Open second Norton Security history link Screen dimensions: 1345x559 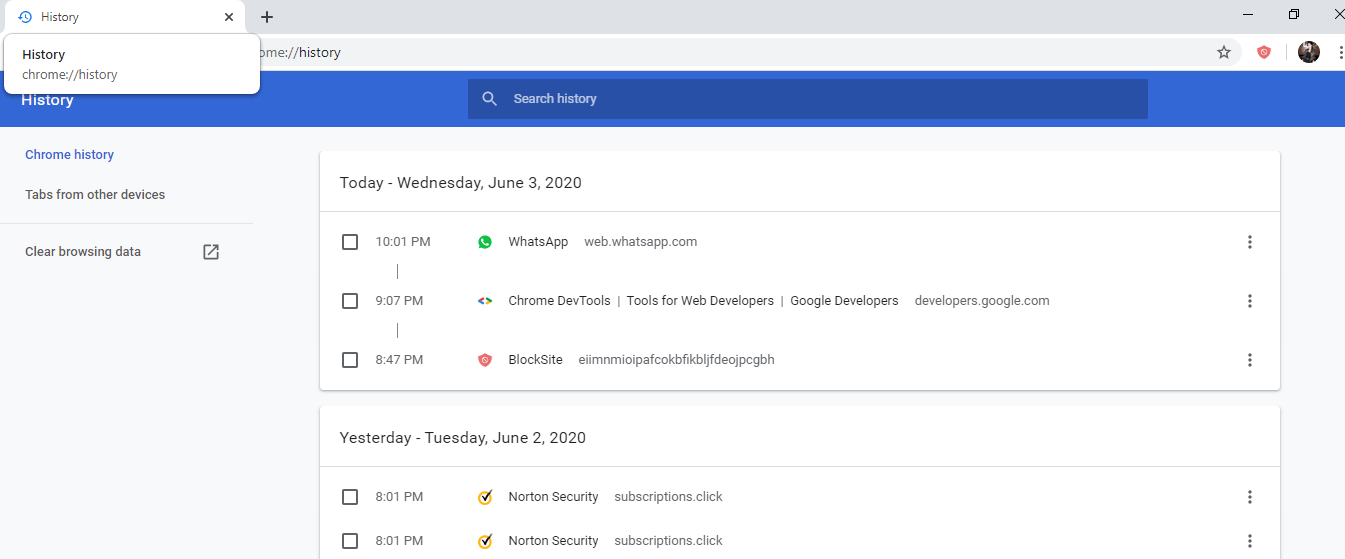[x=553, y=541]
